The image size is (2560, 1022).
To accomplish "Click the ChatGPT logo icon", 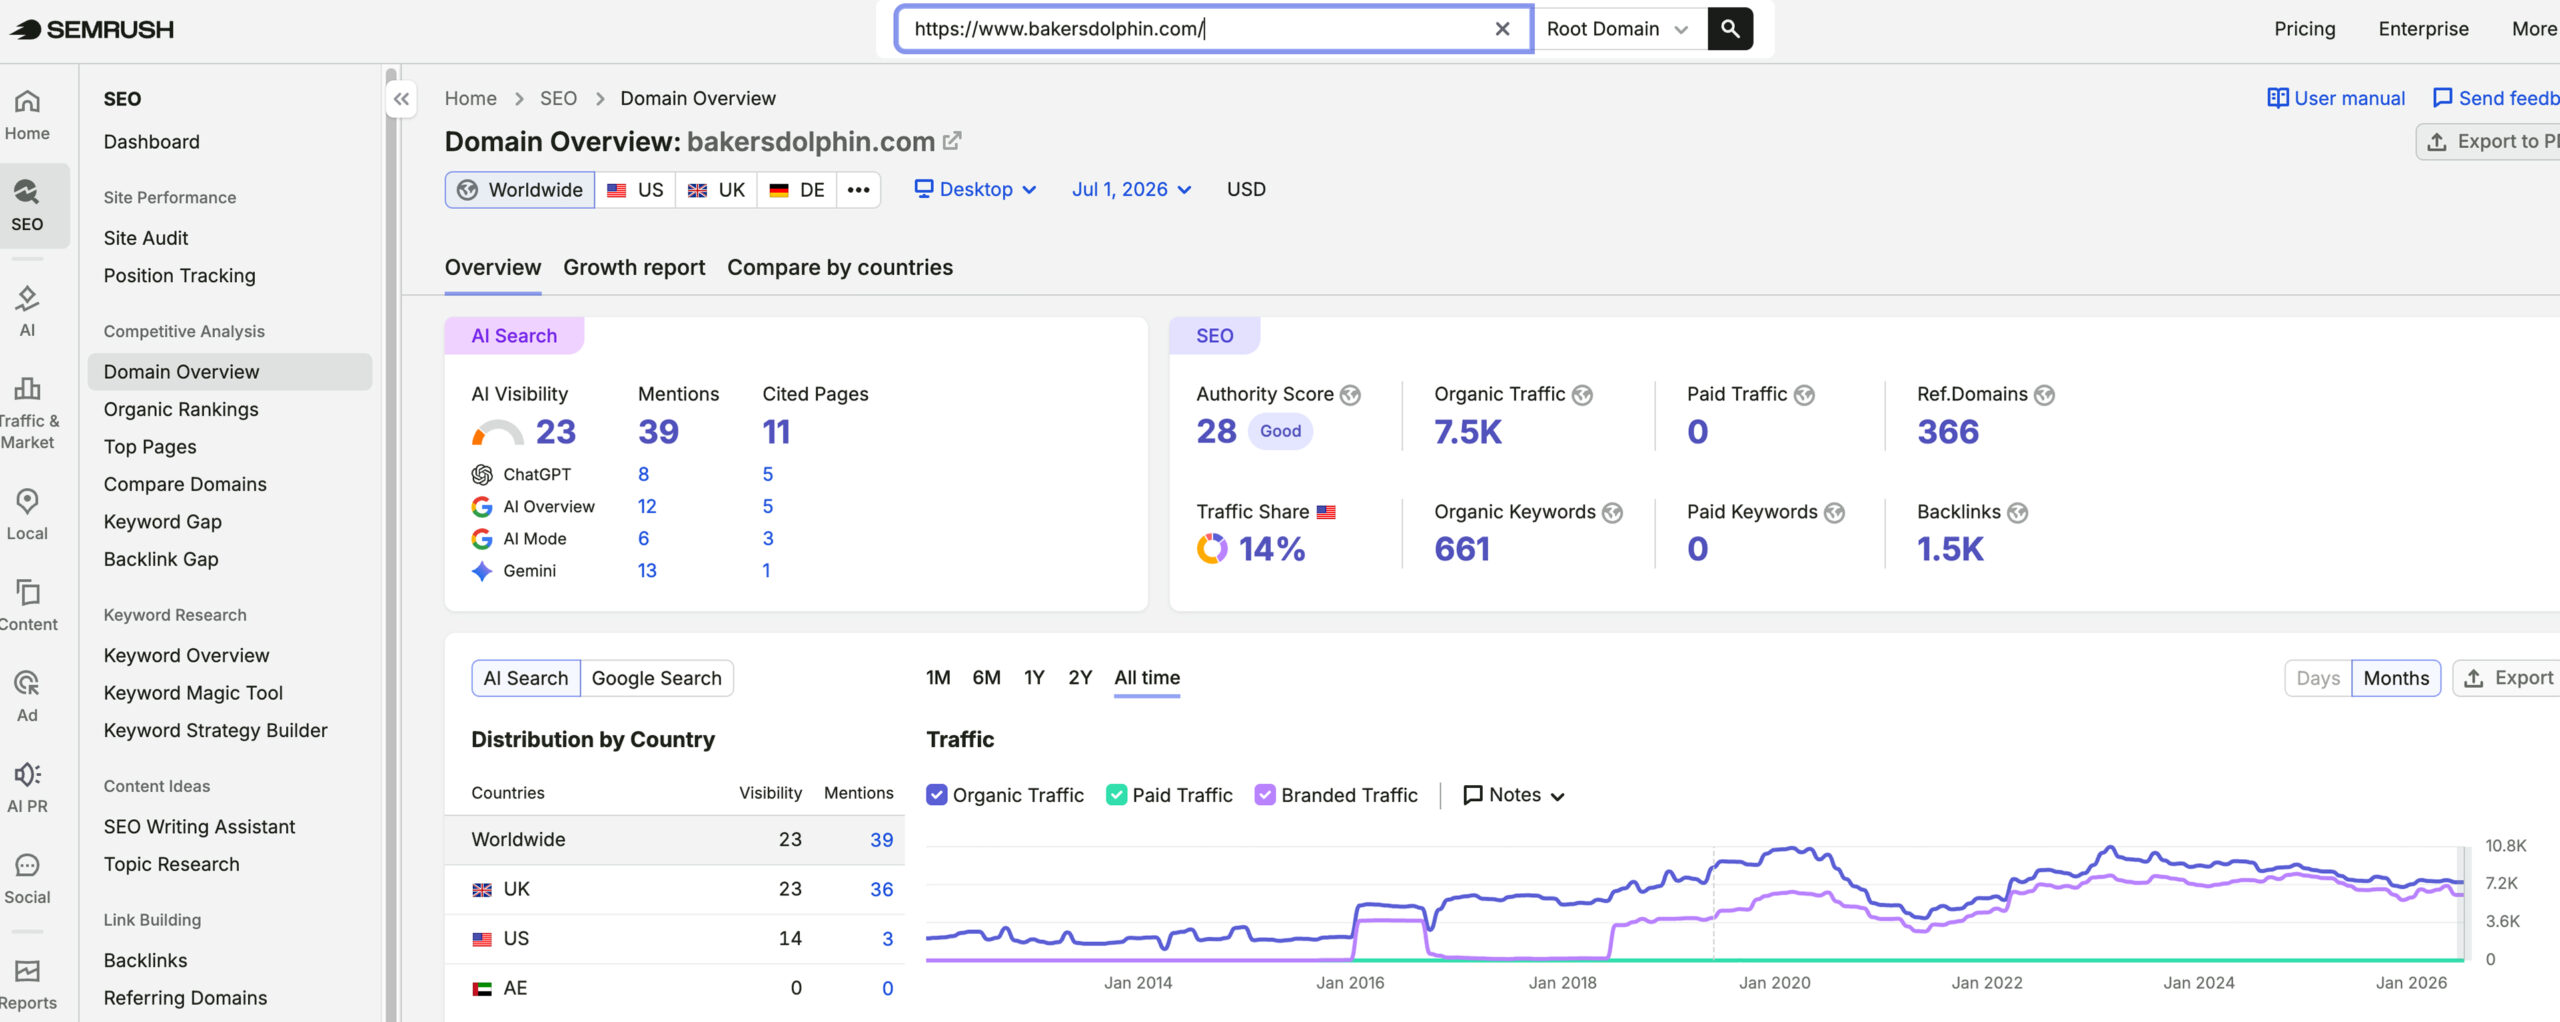I will pyautogui.click(x=482, y=474).
